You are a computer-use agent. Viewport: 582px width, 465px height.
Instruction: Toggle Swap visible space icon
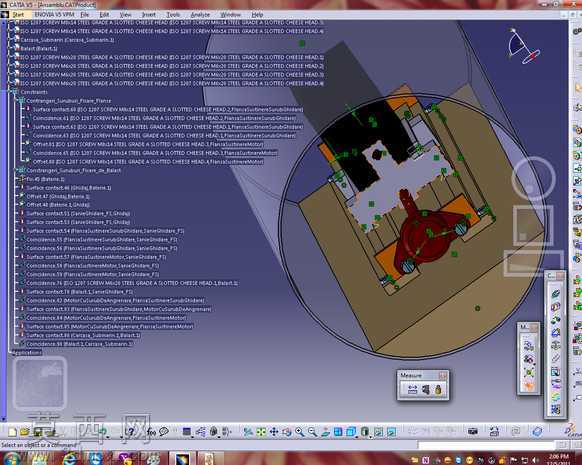tap(391, 432)
